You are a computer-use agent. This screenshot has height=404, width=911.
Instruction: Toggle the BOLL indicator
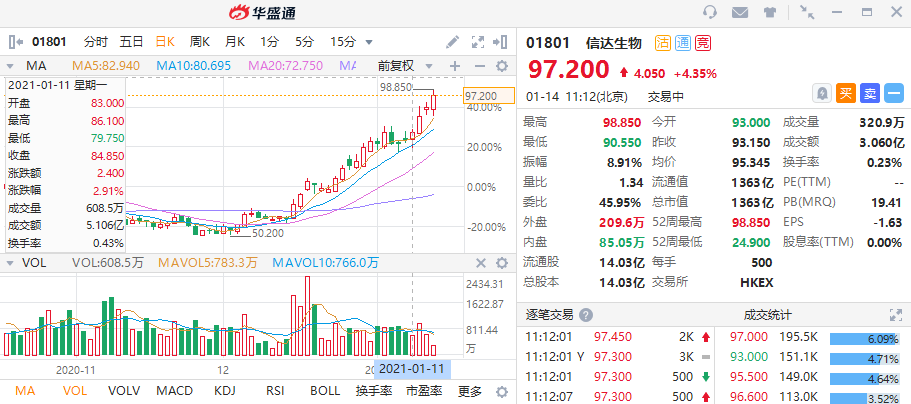[x=325, y=391]
